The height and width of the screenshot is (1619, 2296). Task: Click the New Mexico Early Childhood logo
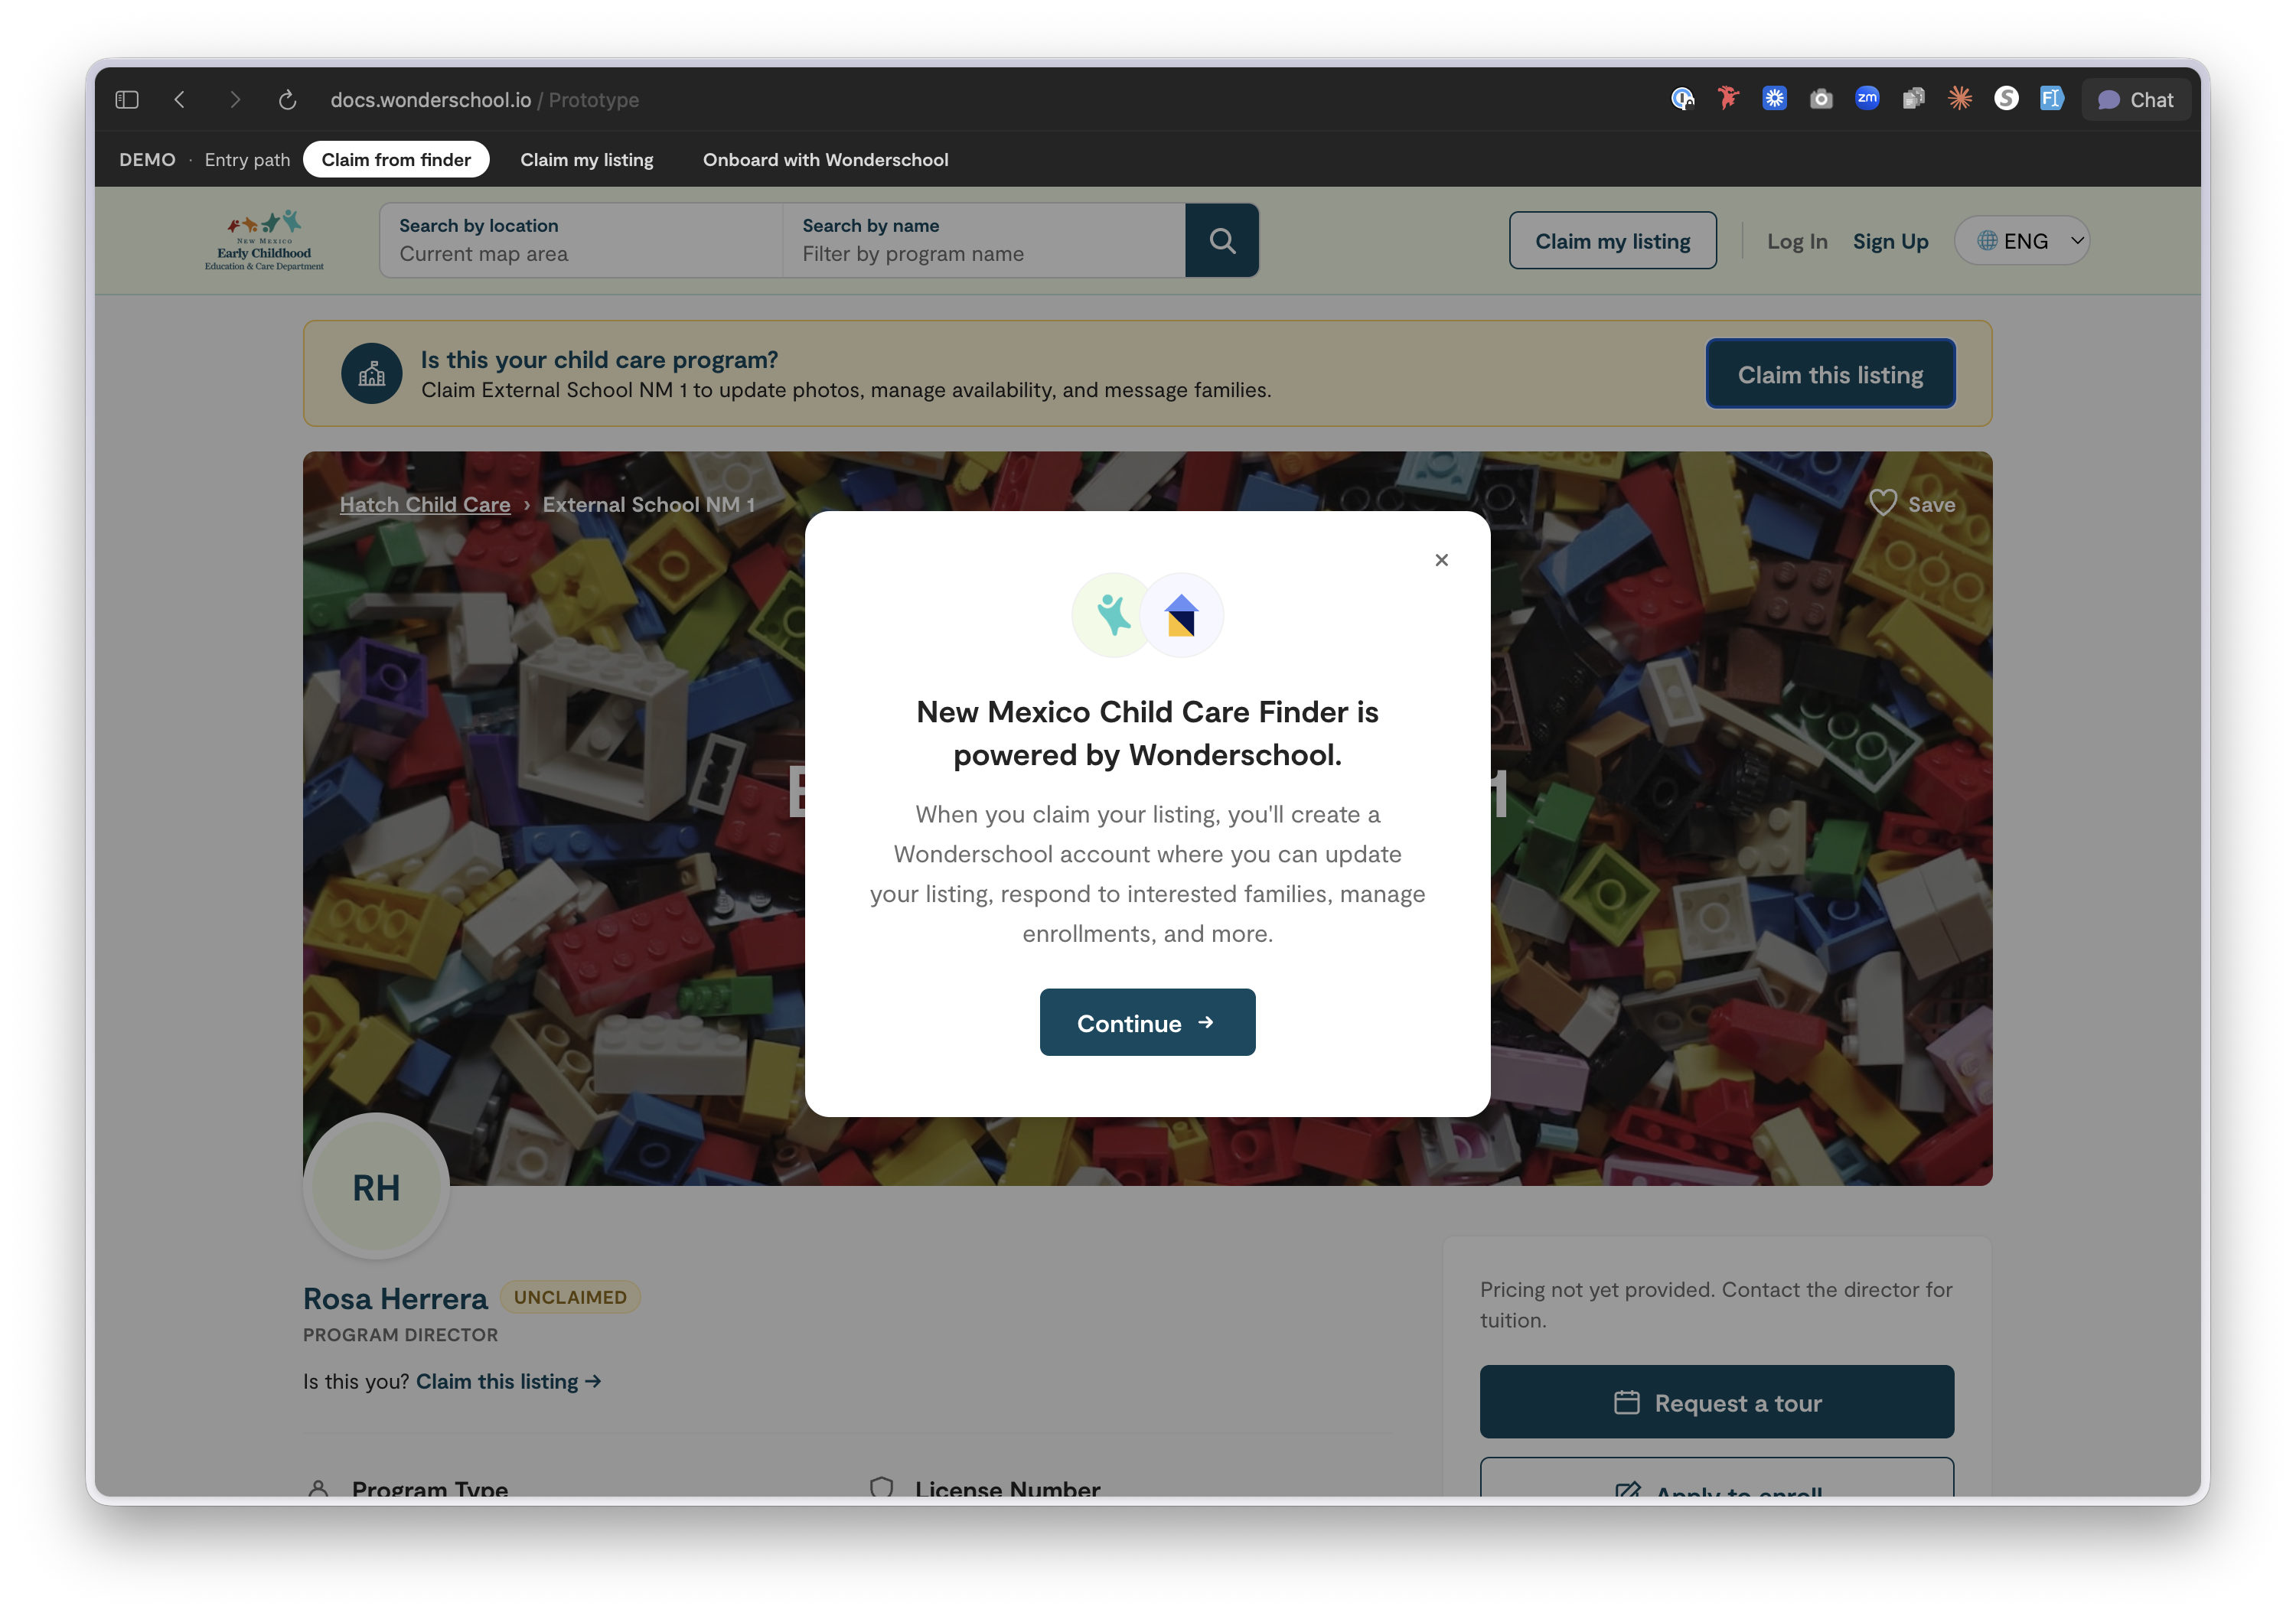264,240
